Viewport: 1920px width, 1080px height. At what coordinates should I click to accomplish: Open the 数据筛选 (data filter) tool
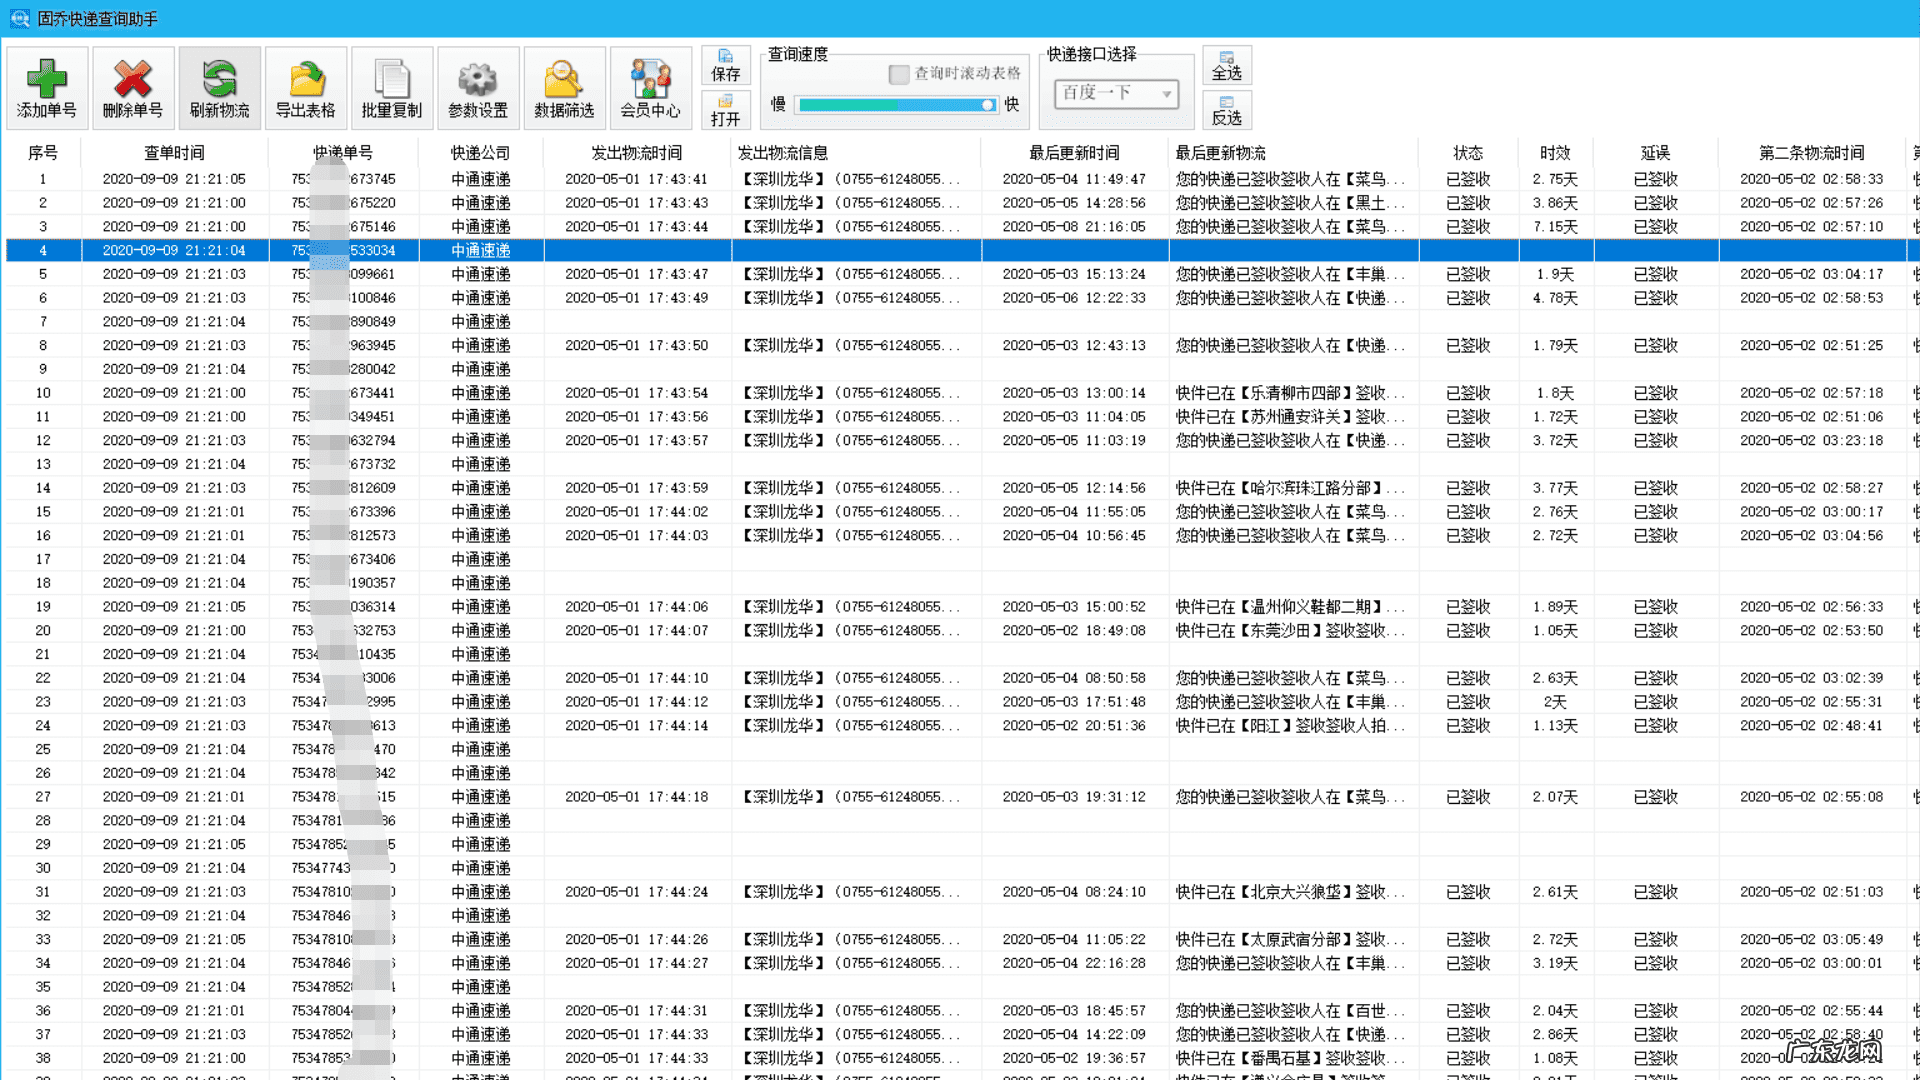[564, 87]
